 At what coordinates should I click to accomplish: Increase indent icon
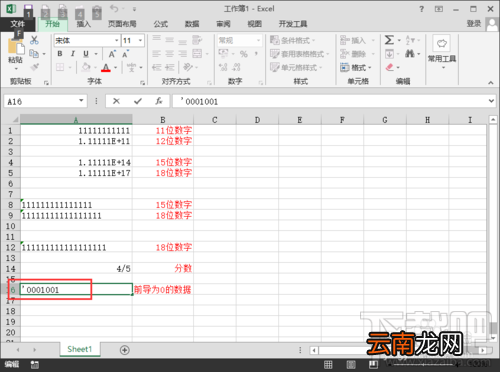(x=170, y=67)
